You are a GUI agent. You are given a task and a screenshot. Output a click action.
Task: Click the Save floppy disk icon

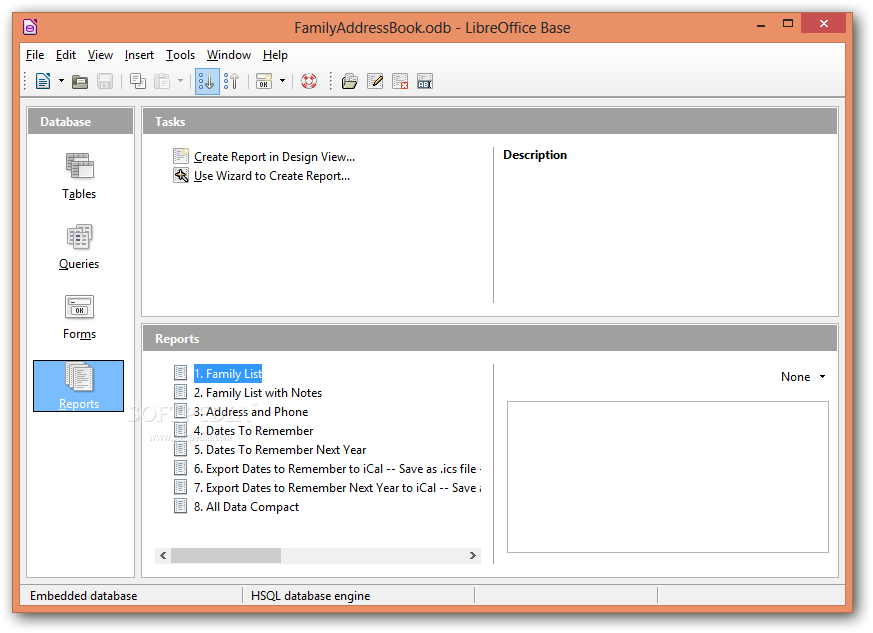pyautogui.click(x=105, y=82)
